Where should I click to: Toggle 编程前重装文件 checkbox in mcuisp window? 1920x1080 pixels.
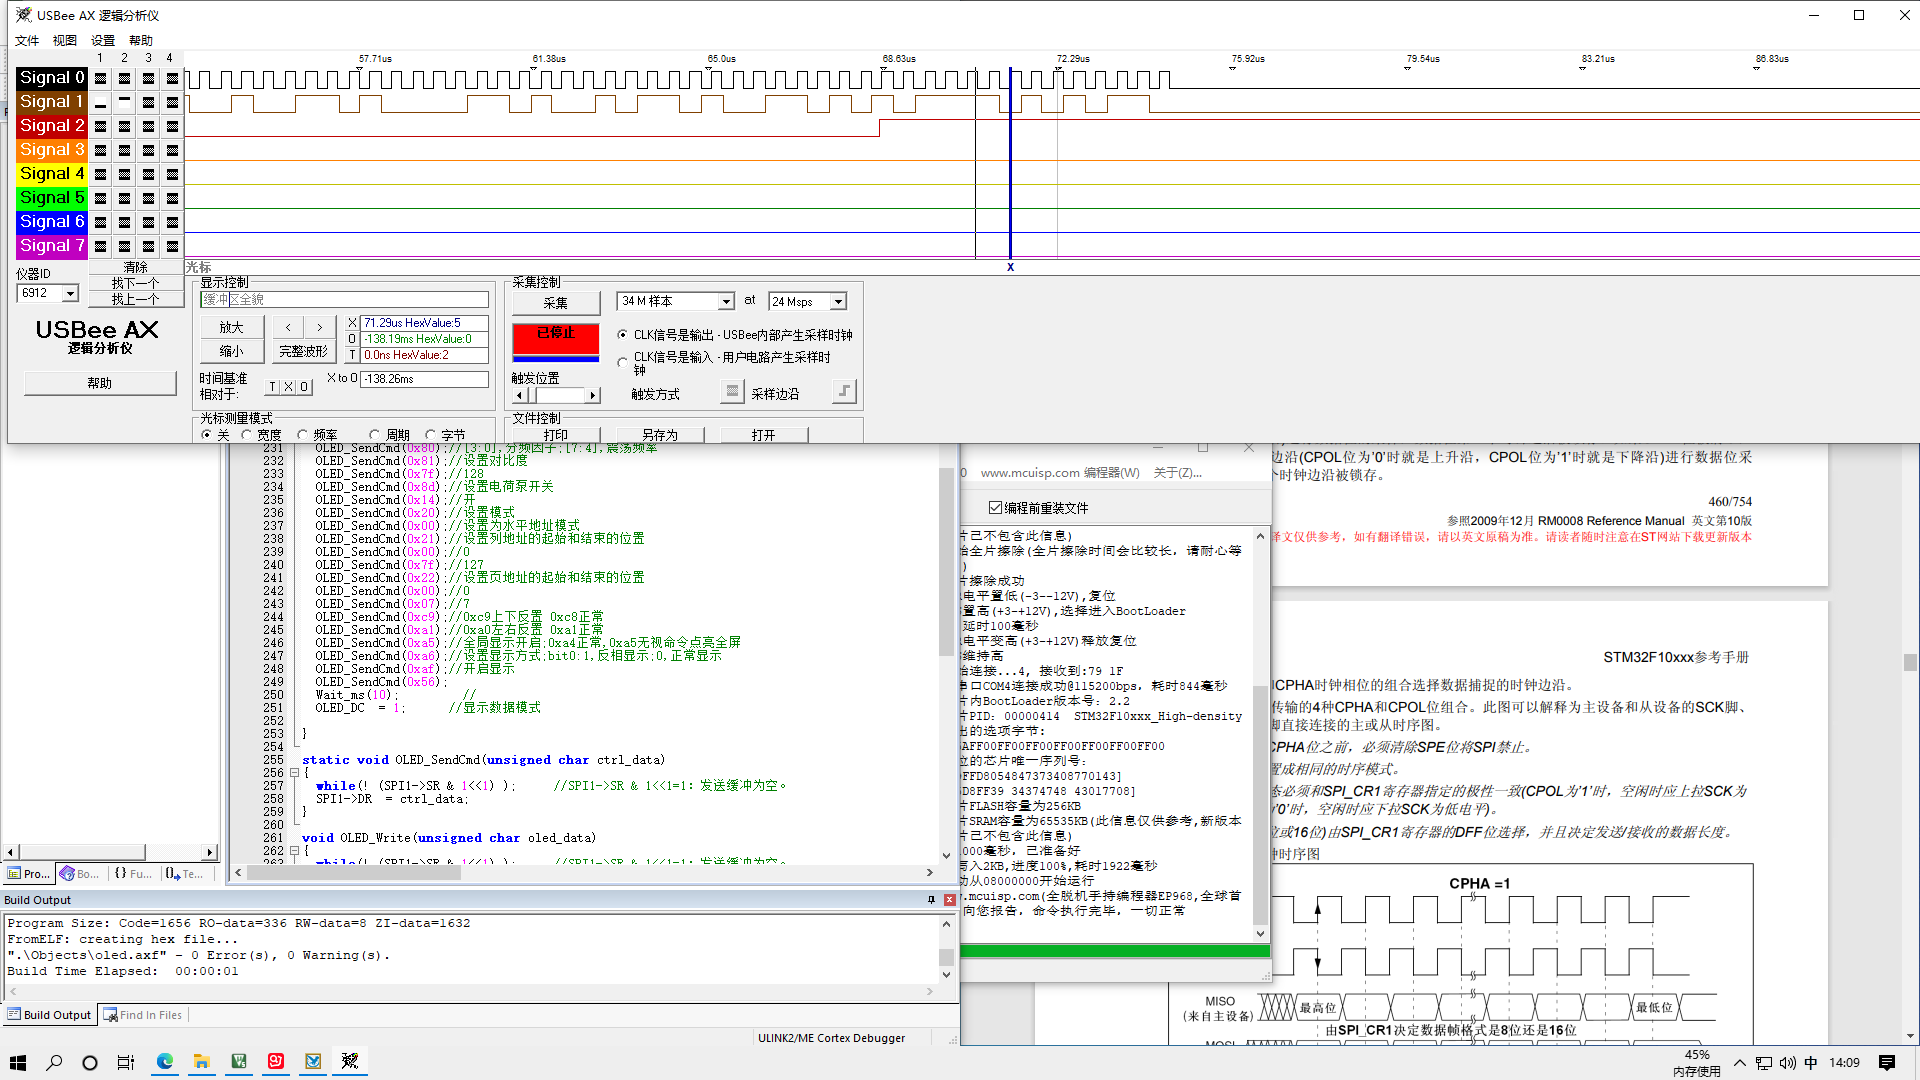(995, 508)
